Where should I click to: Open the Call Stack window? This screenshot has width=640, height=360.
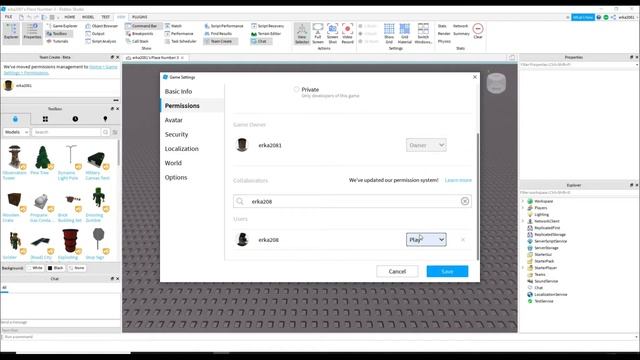(137, 41)
